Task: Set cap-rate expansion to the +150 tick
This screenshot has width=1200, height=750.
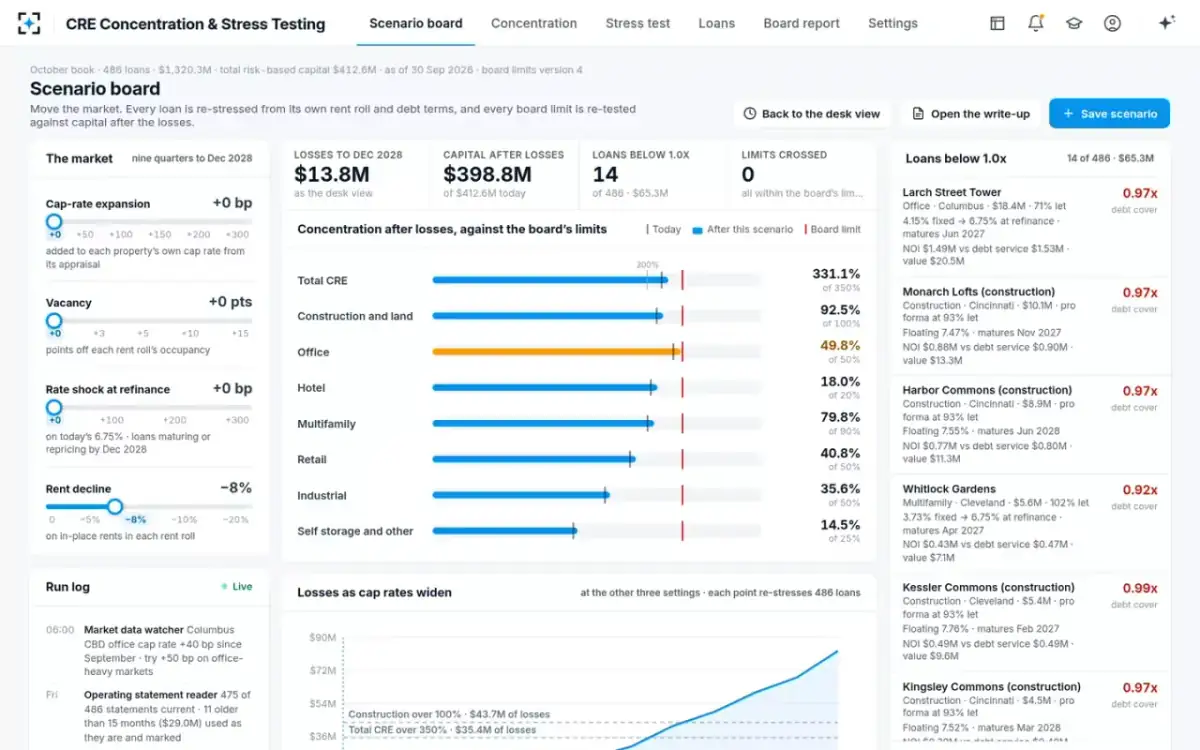Action: click(x=161, y=234)
